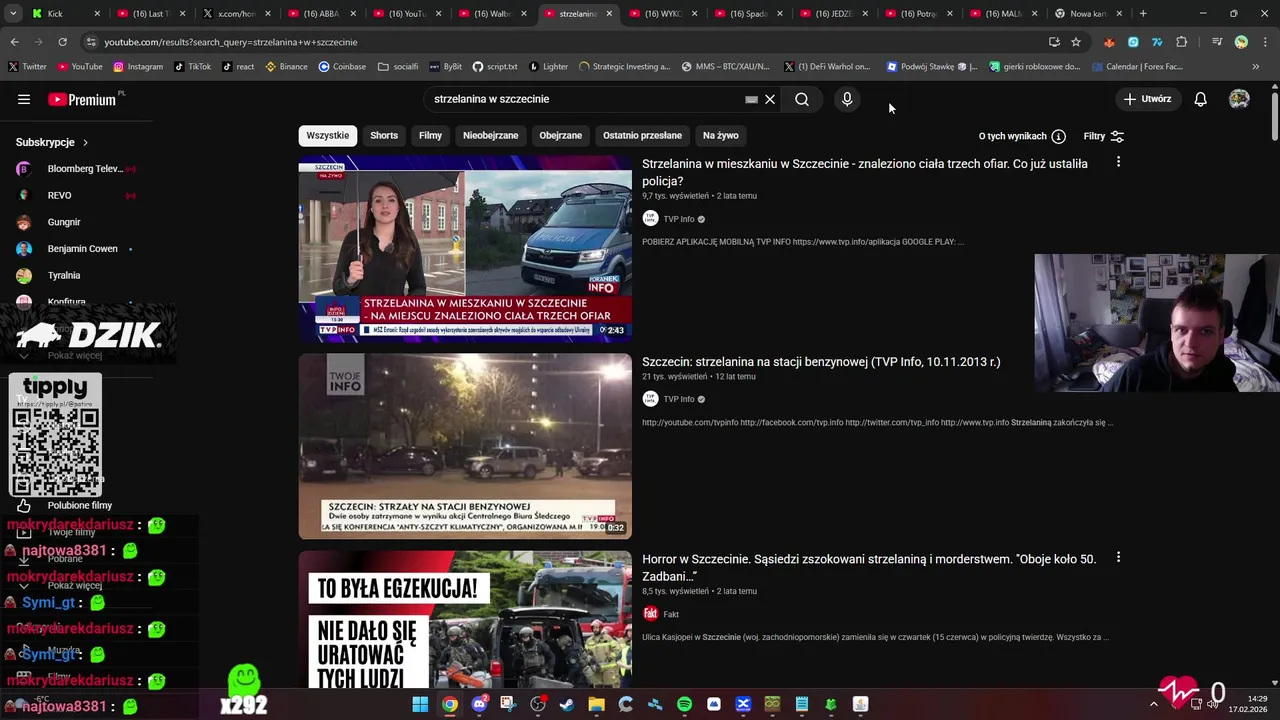This screenshot has height=720, width=1280.
Task: Go back with browser back arrow
Action: [x=14, y=42]
